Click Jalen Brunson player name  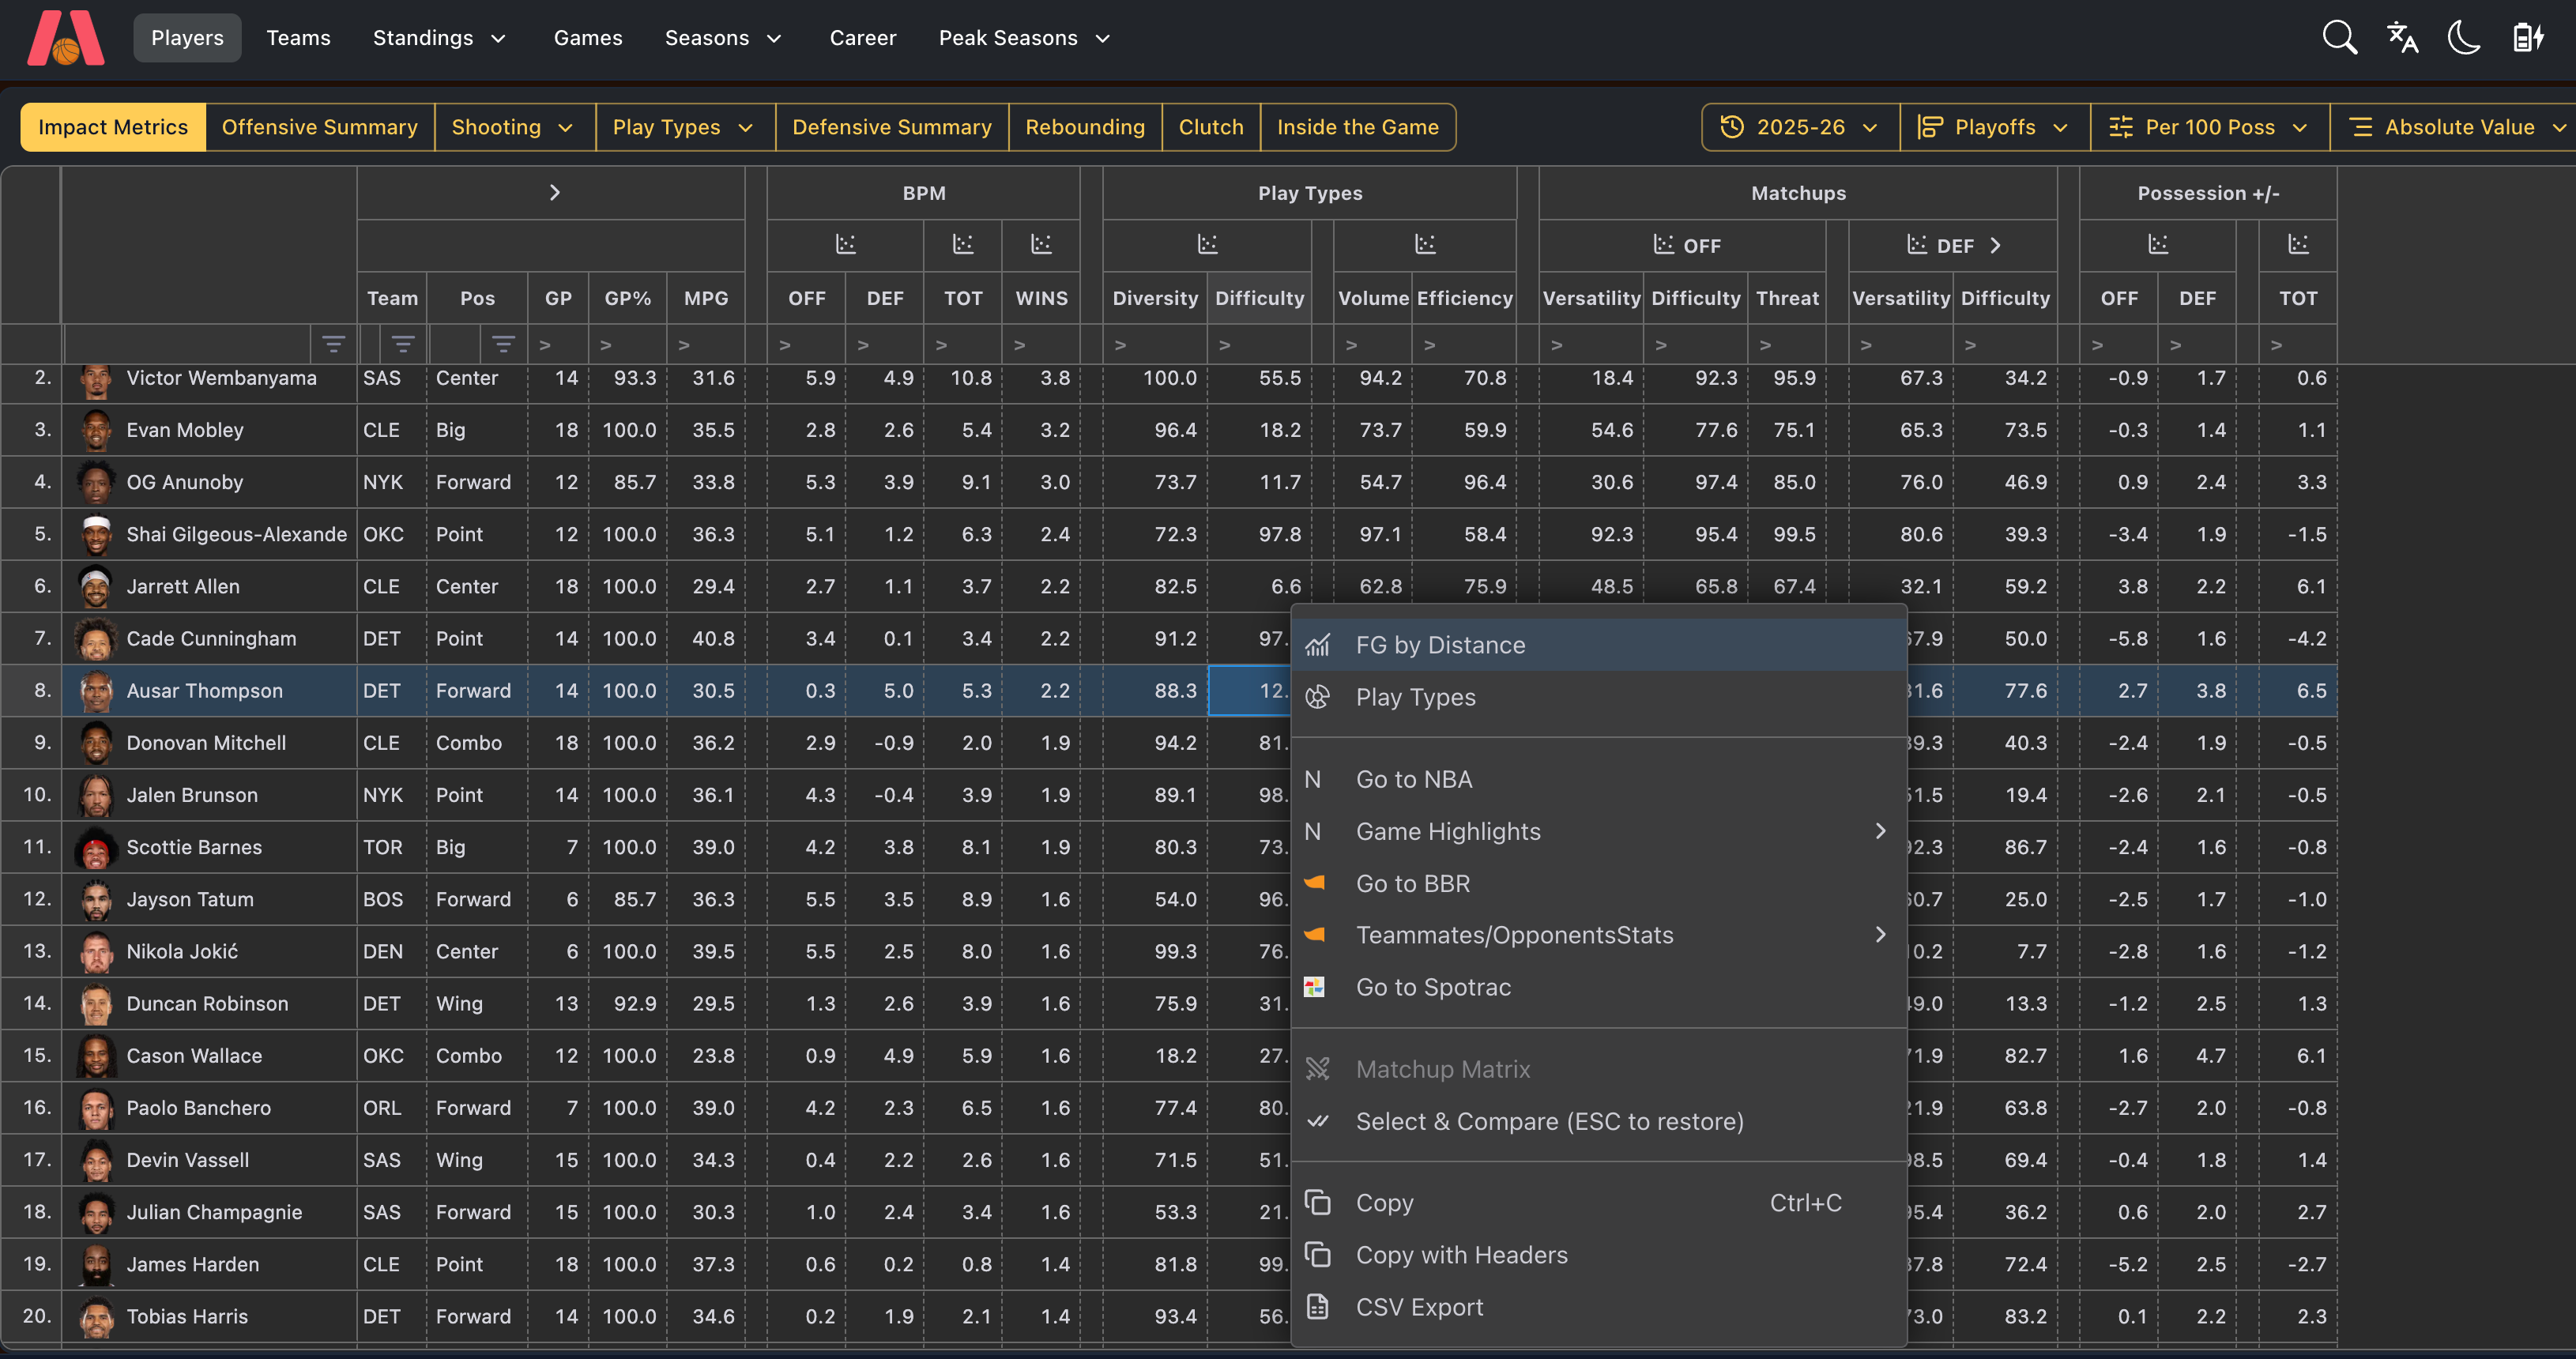tap(192, 795)
